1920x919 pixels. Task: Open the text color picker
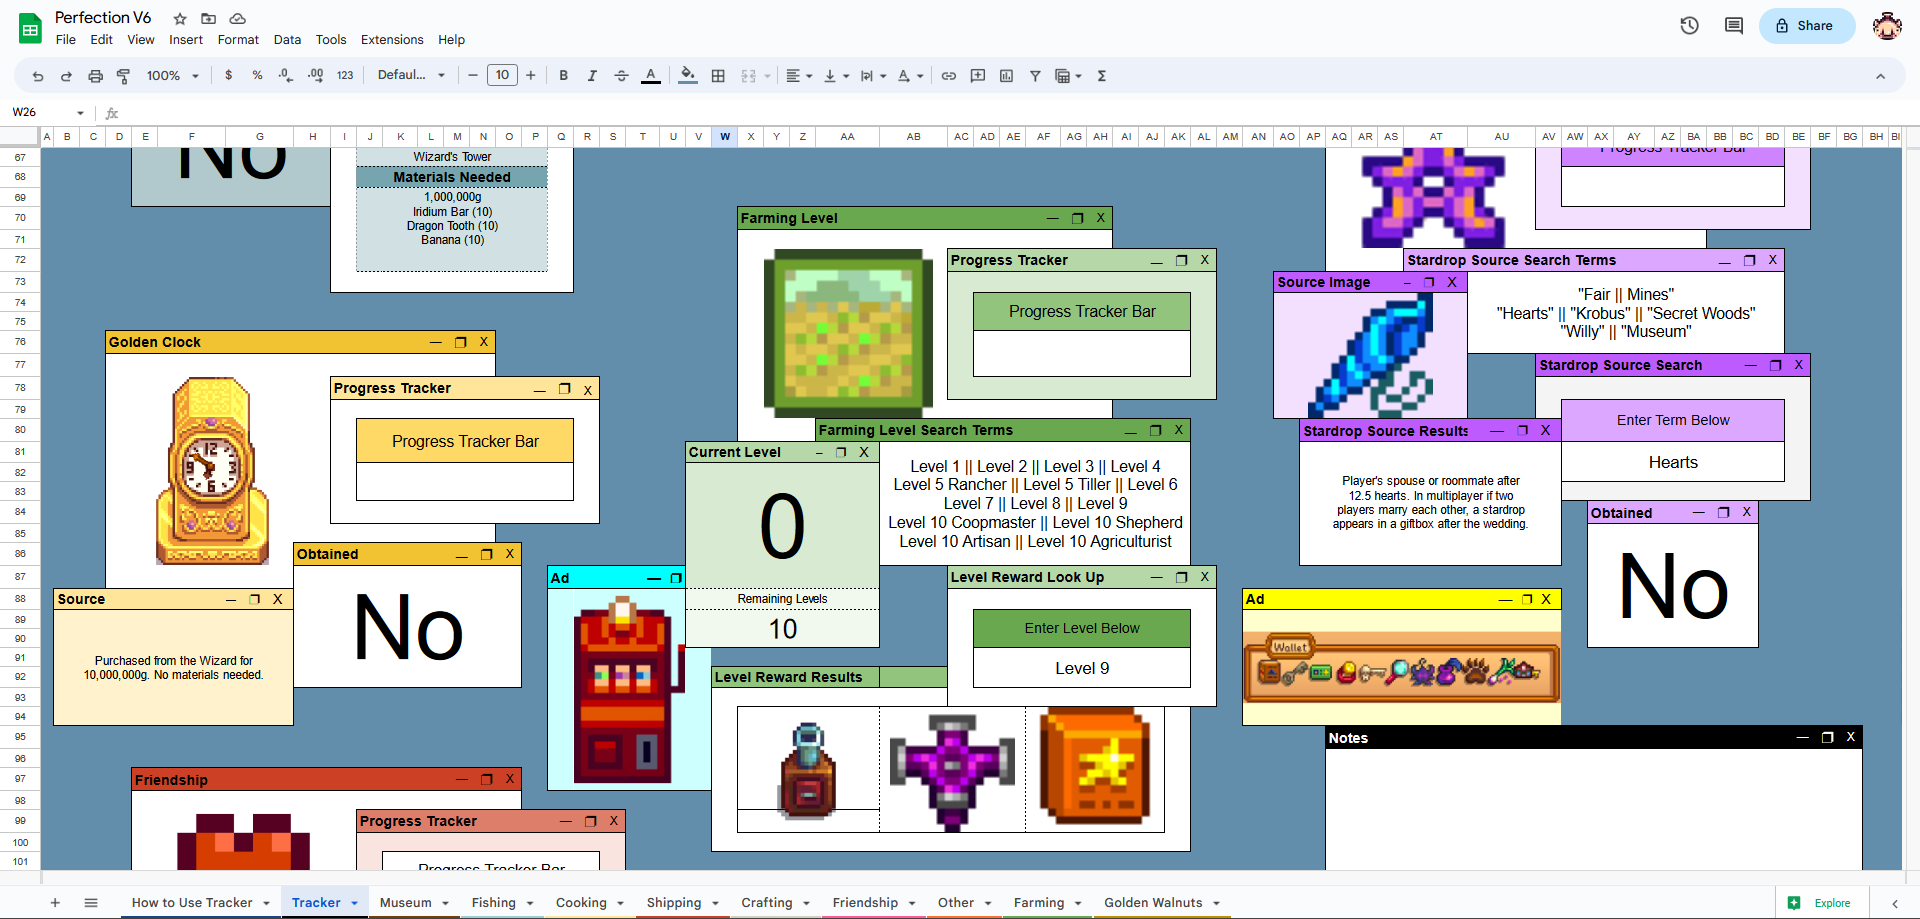(x=651, y=76)
